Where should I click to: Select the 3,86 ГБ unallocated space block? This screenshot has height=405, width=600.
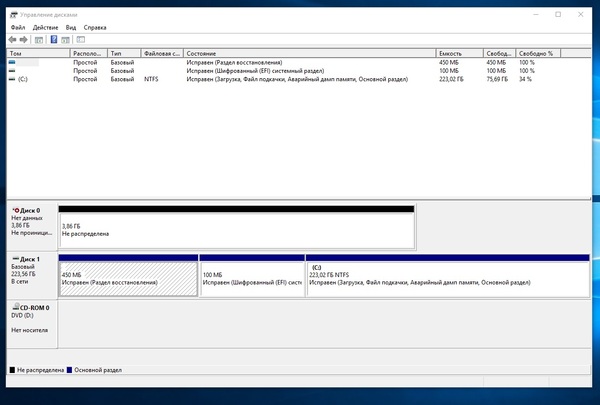[236, 230]
